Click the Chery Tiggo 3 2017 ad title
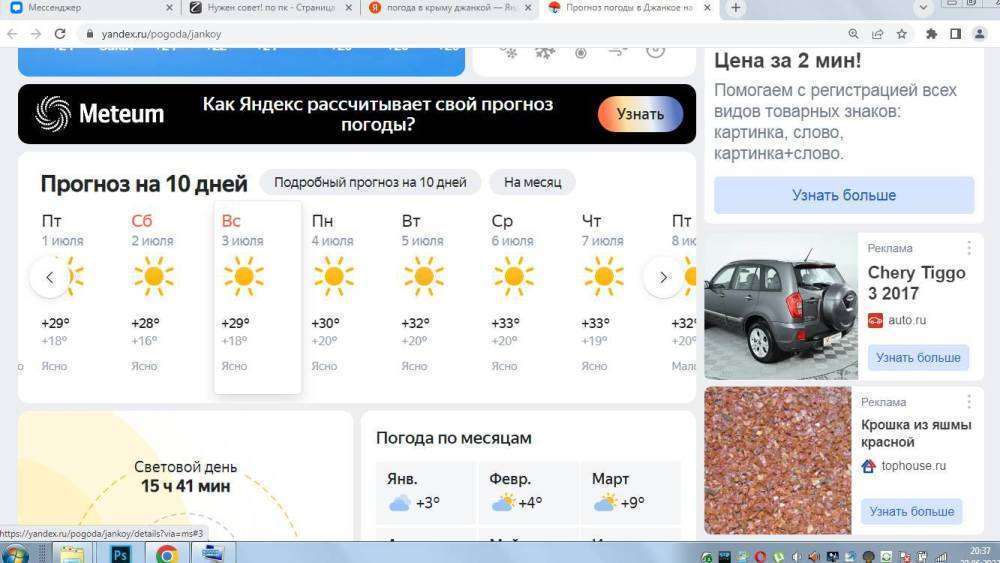Image resolution: width=1000 pixels, height=563 pixels. 916,283
